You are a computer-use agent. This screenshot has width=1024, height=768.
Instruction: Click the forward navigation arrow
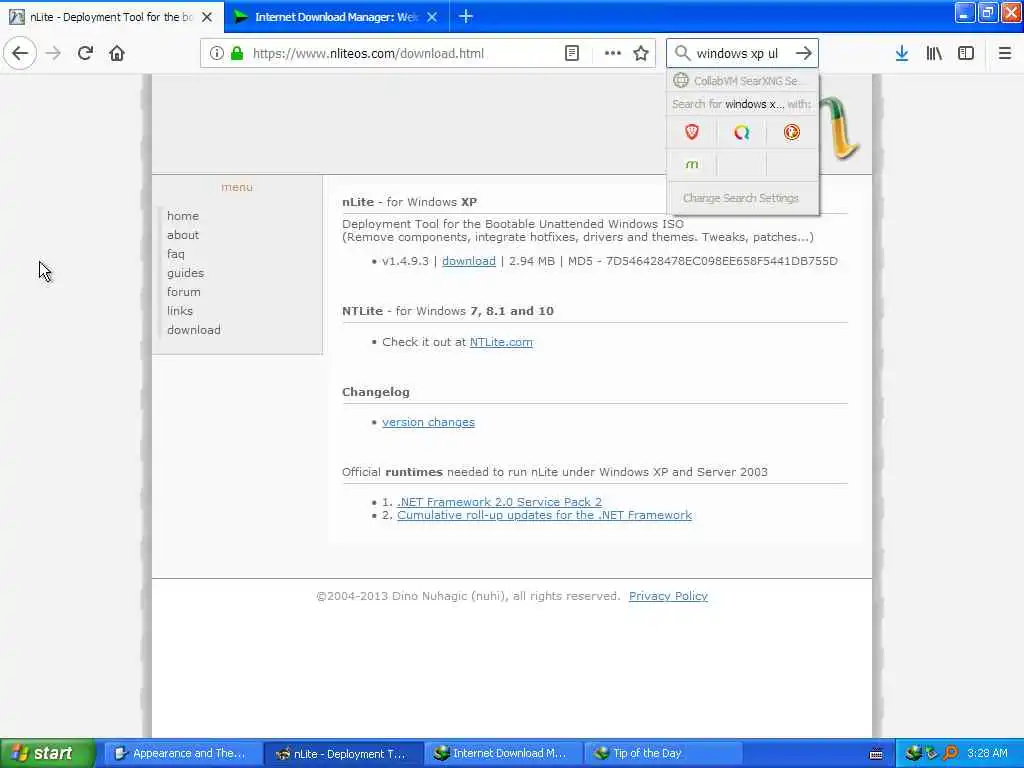[x=54, y=53]
